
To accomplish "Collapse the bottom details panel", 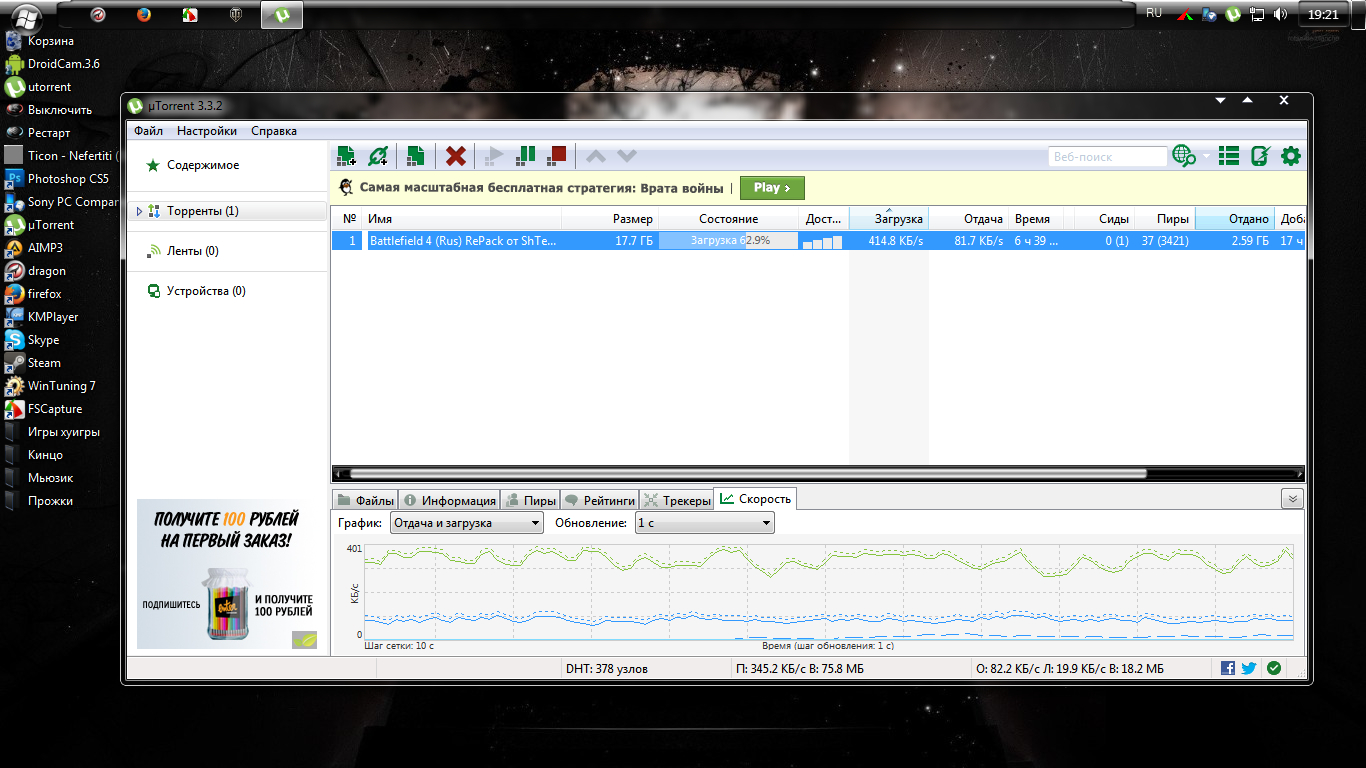I will (x=1293, y=499).
